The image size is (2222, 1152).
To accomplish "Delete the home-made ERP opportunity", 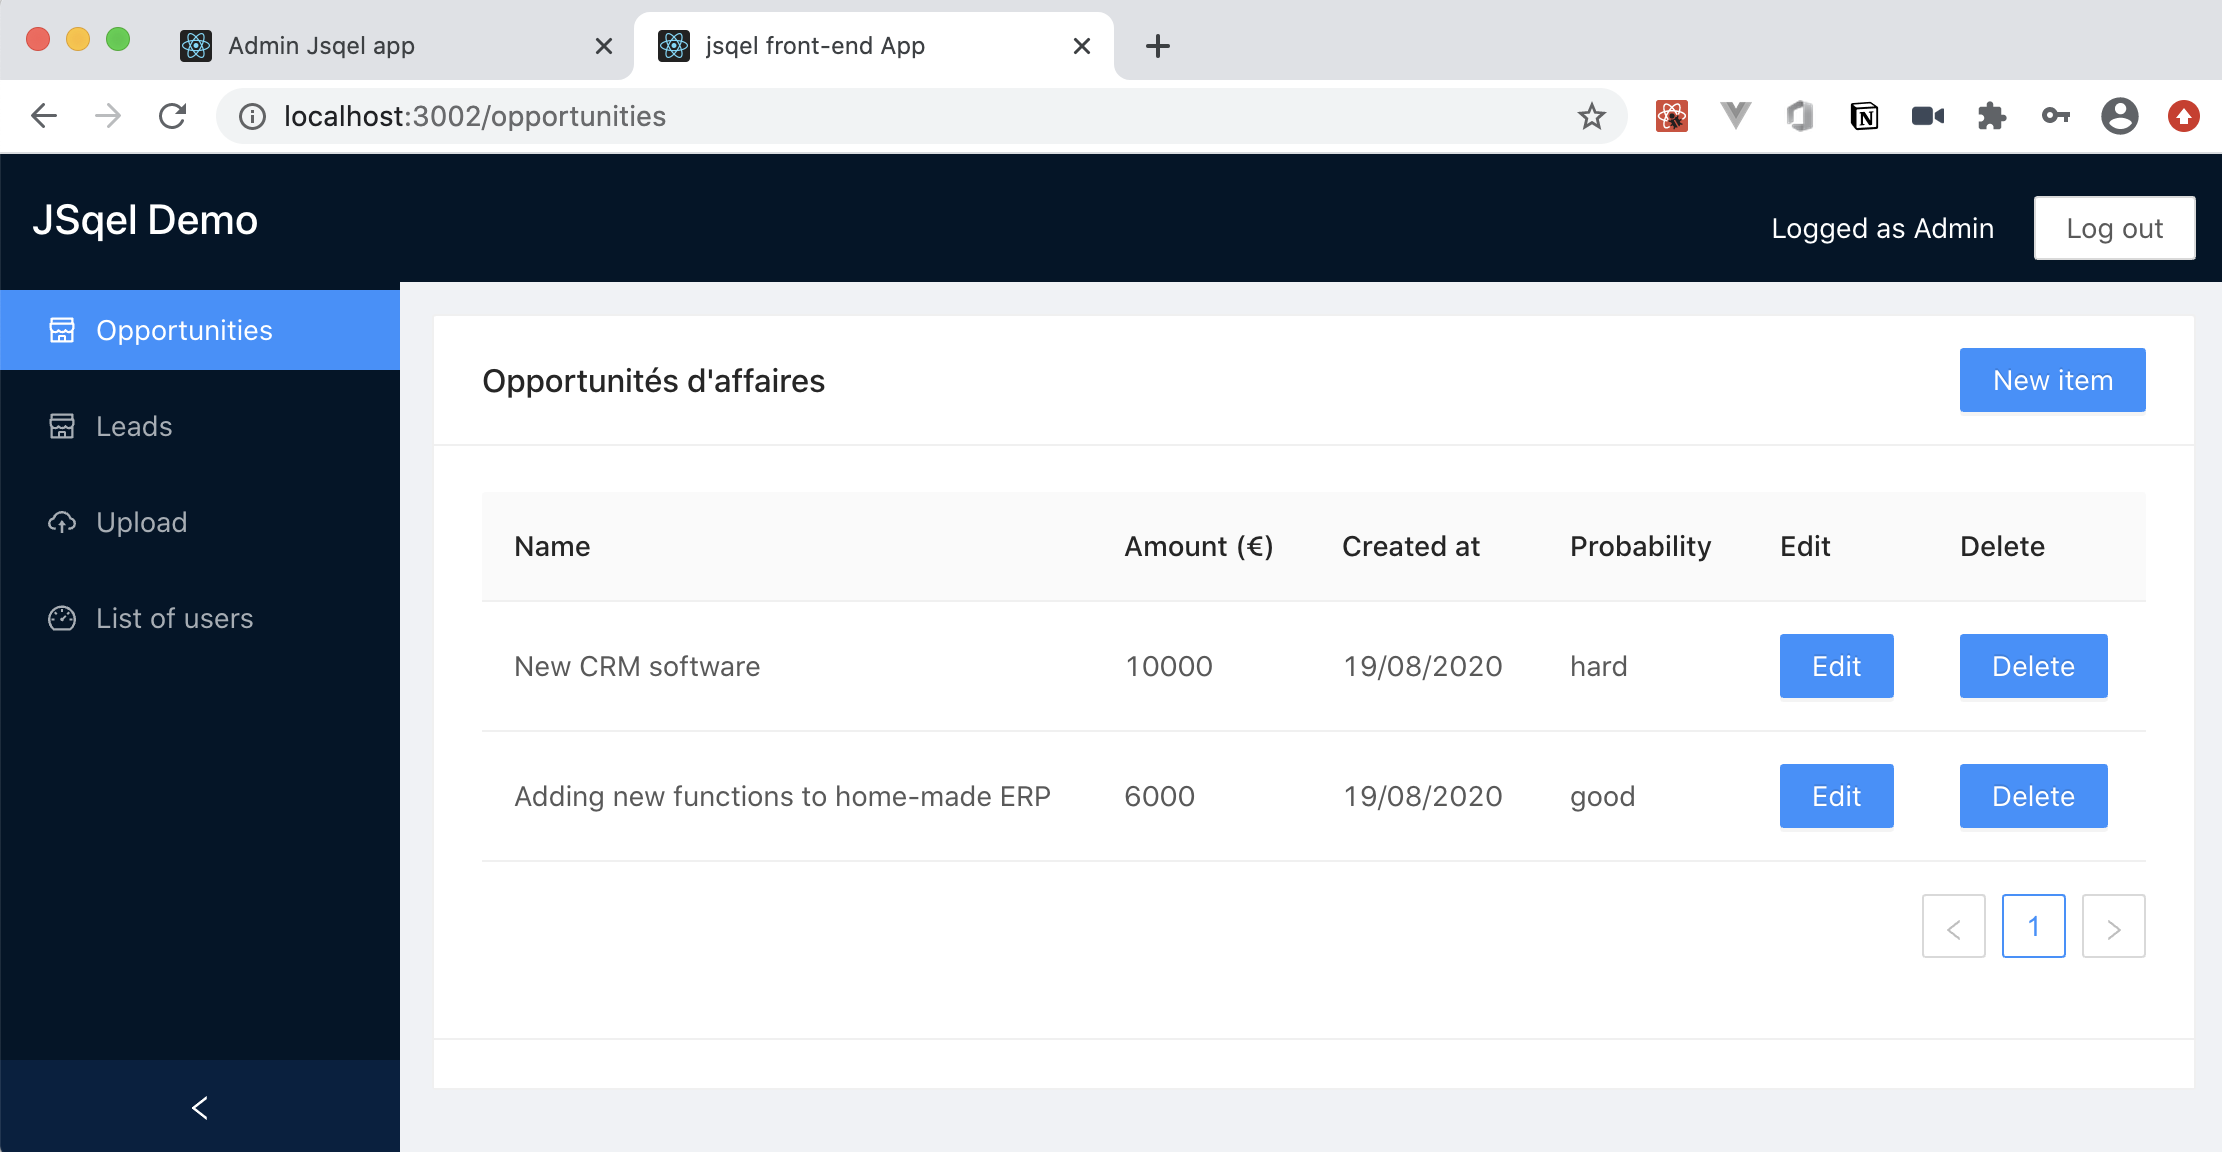I will tap(2033, 796).
